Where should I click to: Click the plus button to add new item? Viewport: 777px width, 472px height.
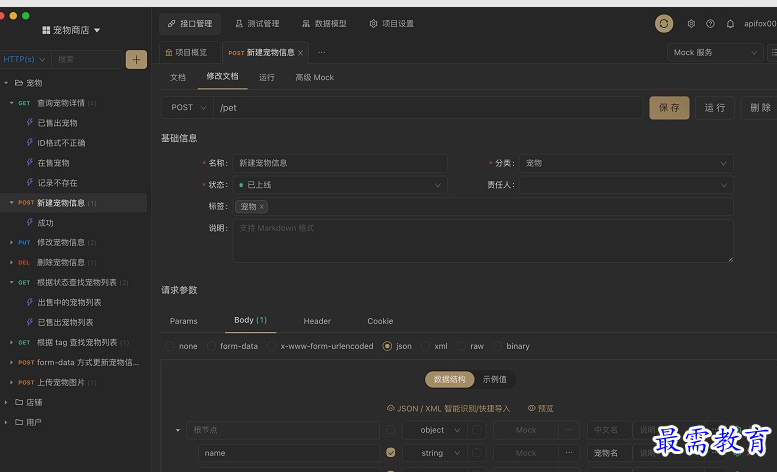tap(136, 60)
